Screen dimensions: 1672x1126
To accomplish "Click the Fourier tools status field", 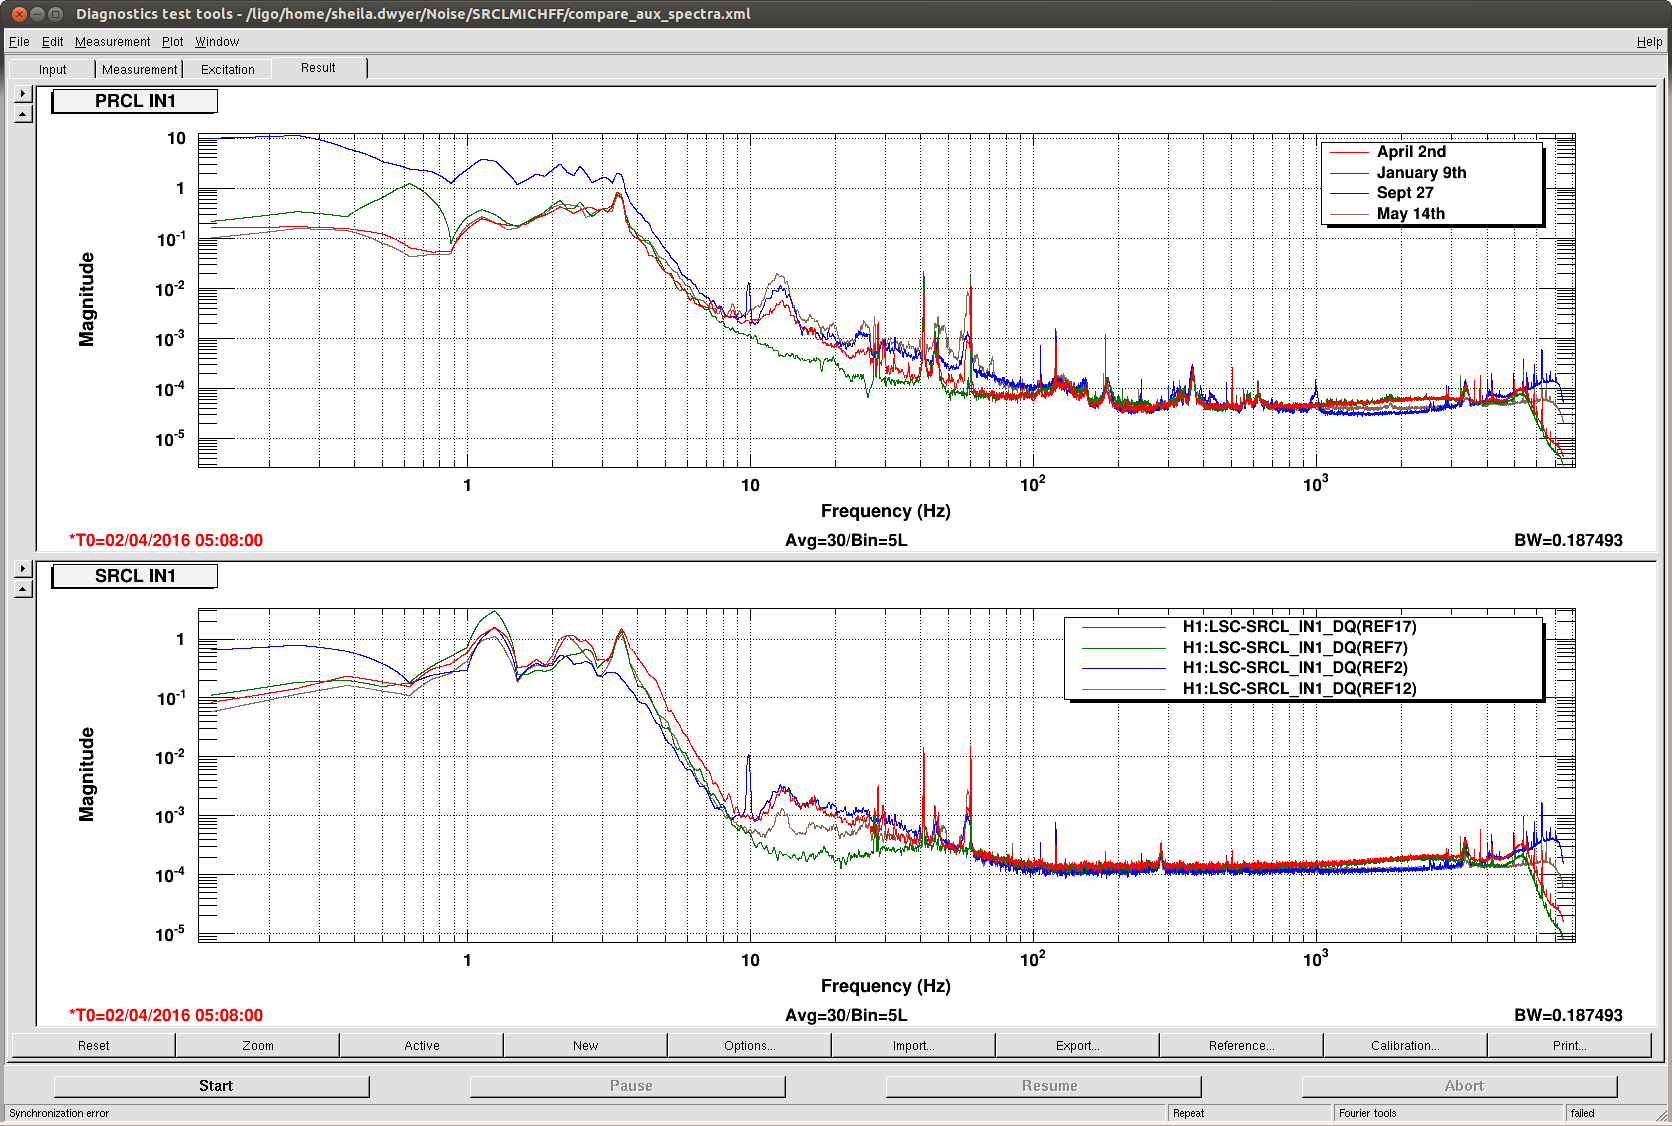I will pos(1449,1113).
